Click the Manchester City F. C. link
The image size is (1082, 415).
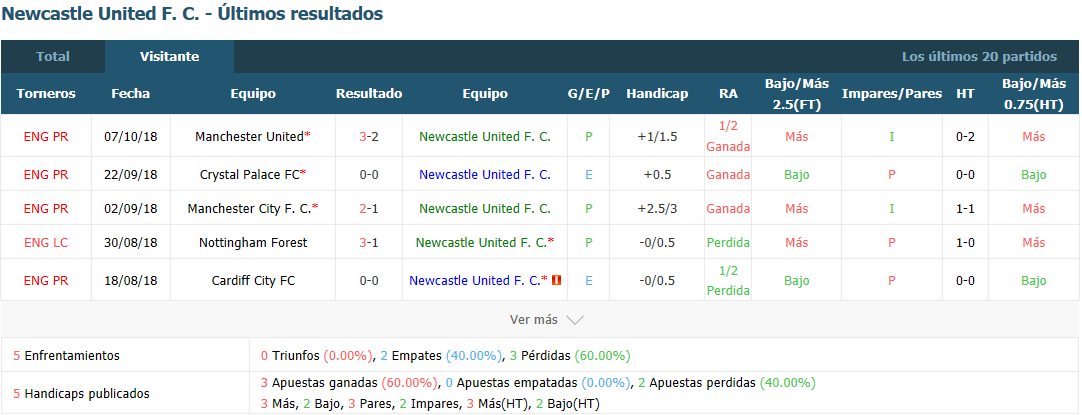click(x=250, y=209)
